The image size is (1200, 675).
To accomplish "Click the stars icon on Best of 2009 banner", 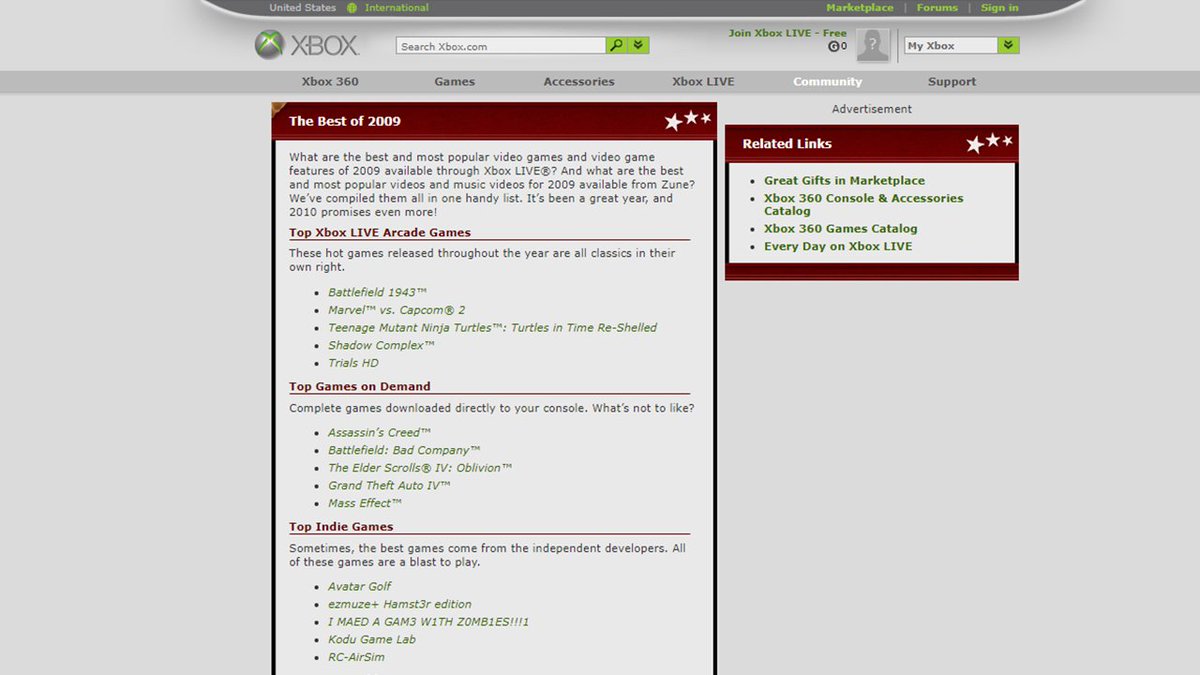I will (x=688, y=118).
